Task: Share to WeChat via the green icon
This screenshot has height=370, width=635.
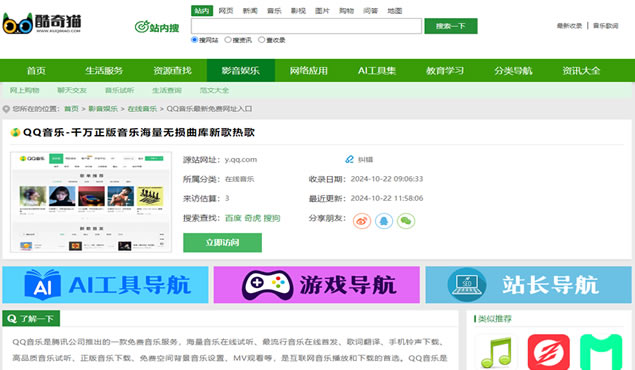Action: click(406, 221)
